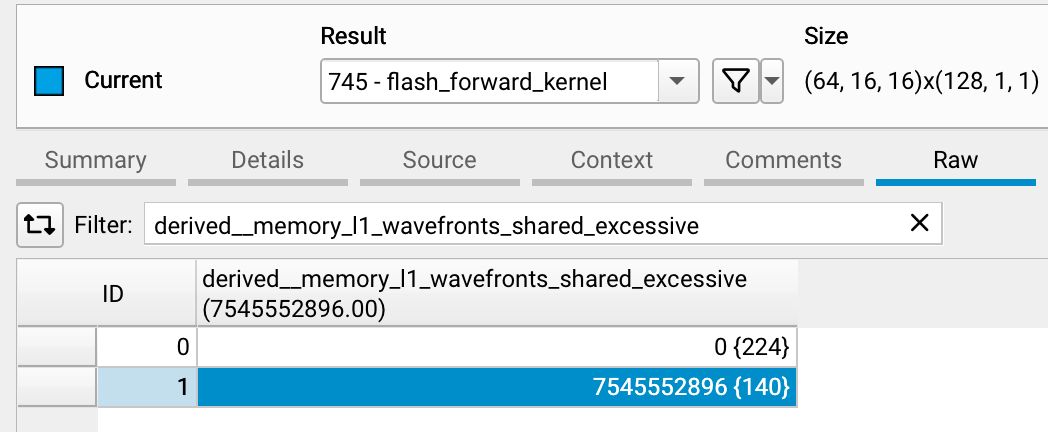Click into the Filter text field

tap(520, 226)
